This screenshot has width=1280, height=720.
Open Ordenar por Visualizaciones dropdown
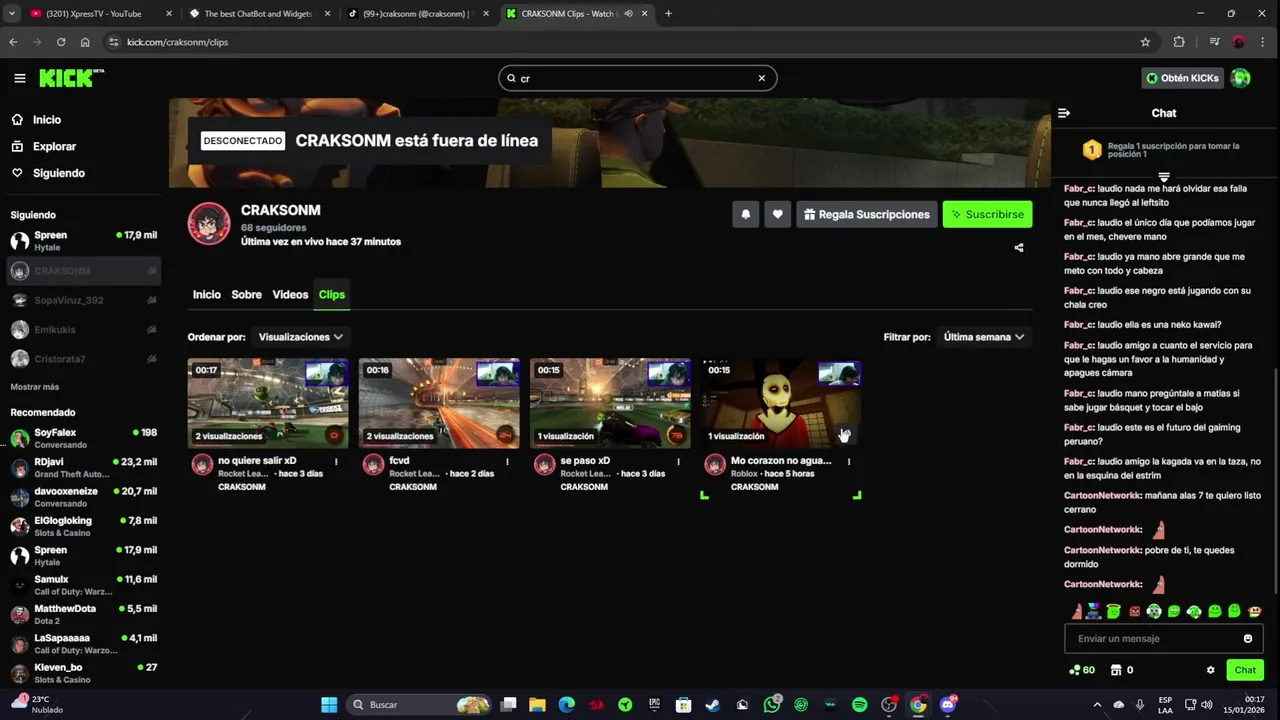(x=300, y=337)
